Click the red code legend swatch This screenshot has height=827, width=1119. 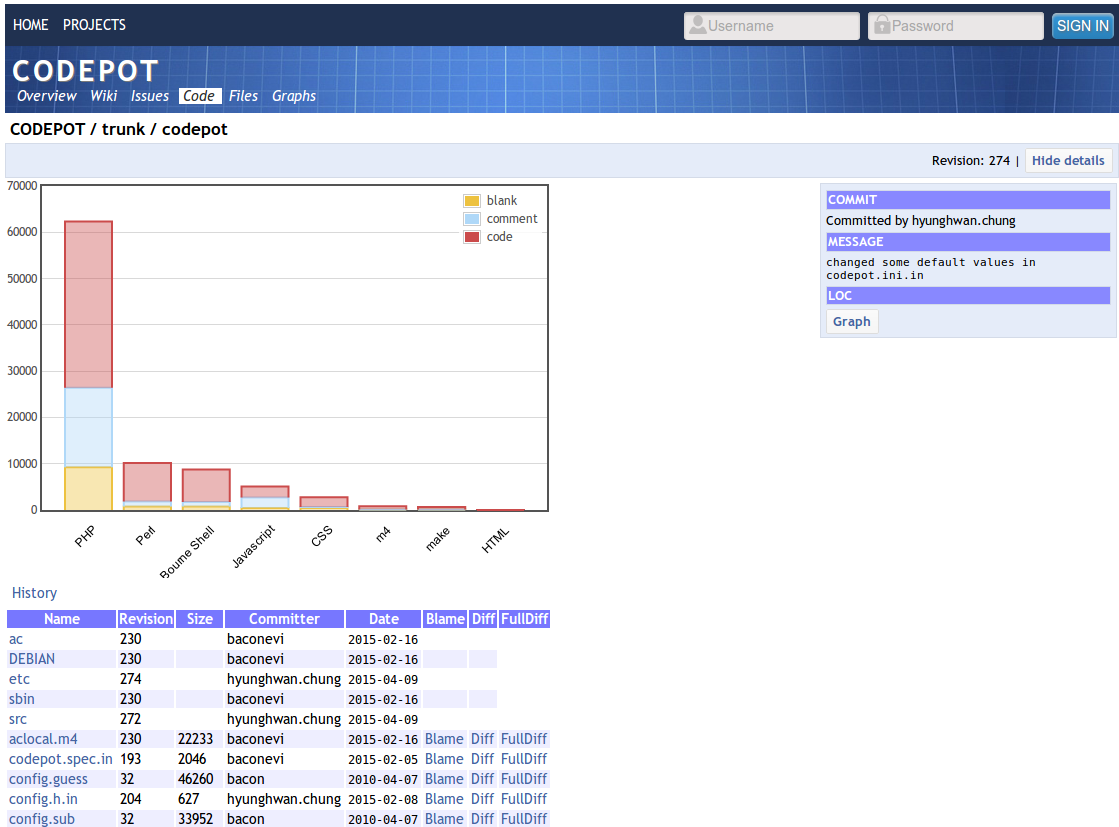(x=470, y=236)
